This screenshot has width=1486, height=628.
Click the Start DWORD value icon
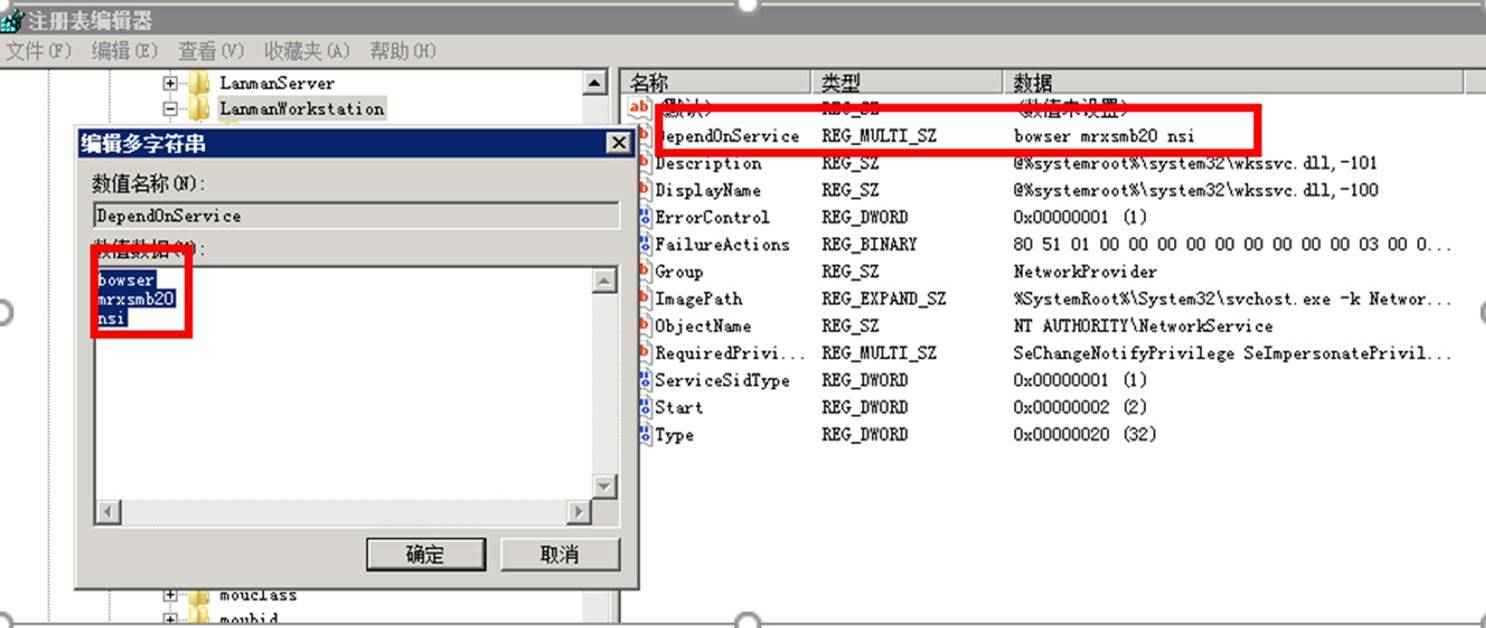pyautogui.click(x=645, y=408)
